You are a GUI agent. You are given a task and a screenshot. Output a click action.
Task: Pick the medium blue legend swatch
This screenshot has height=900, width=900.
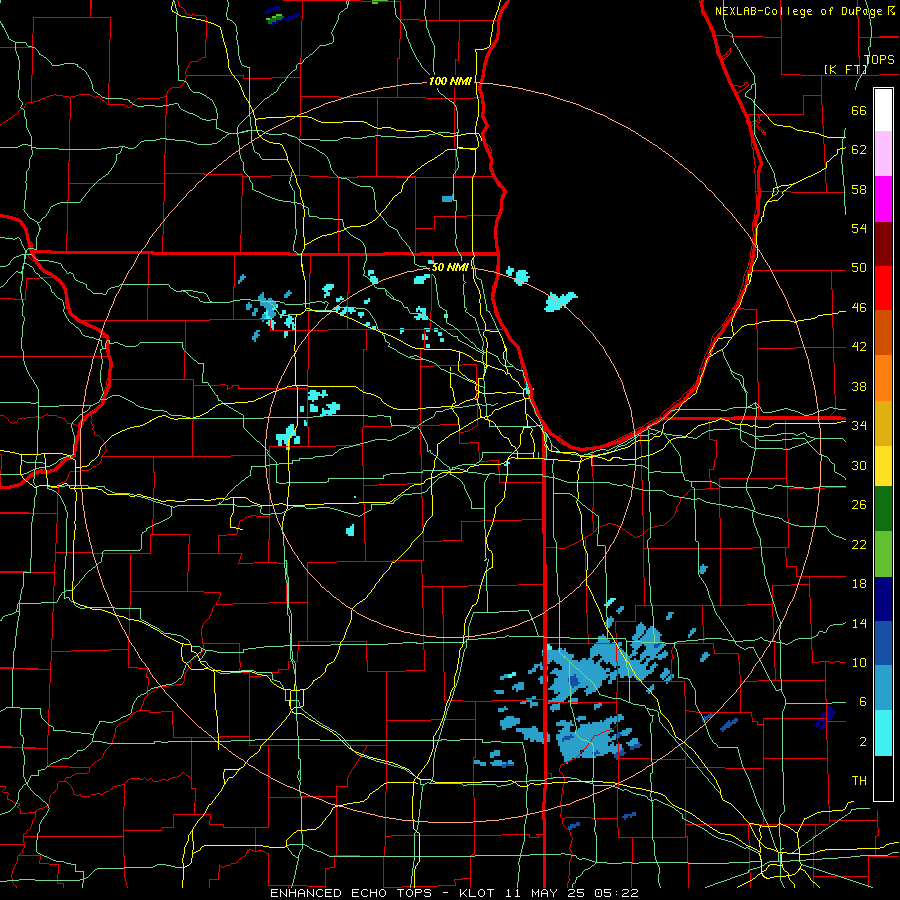(883, 643)
